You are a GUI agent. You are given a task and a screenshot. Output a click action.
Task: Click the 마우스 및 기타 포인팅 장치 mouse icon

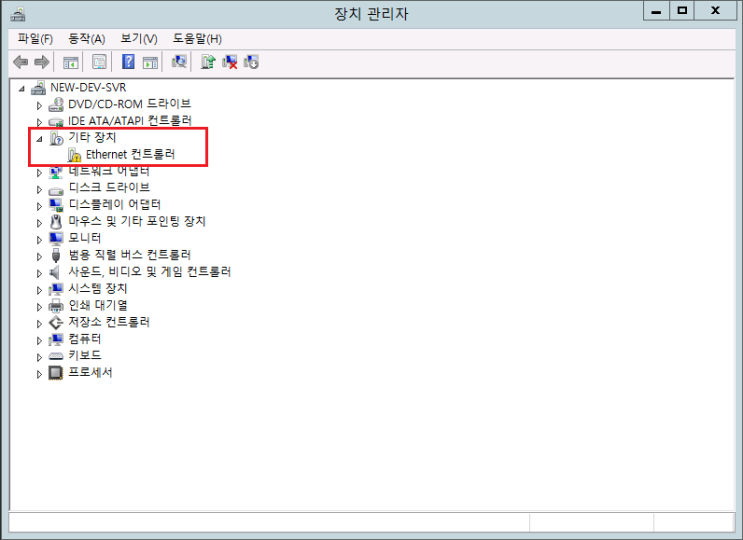(56, 222)
